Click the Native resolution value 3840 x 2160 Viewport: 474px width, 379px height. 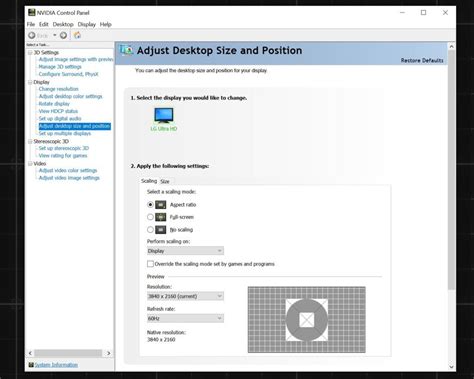coord(161,340)
